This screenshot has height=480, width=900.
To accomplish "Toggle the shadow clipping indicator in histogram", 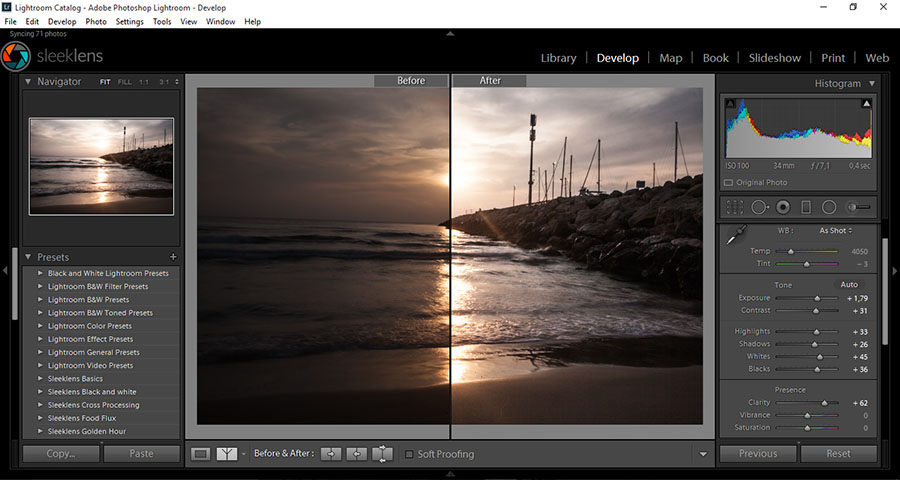I will [x=729, y=103].
